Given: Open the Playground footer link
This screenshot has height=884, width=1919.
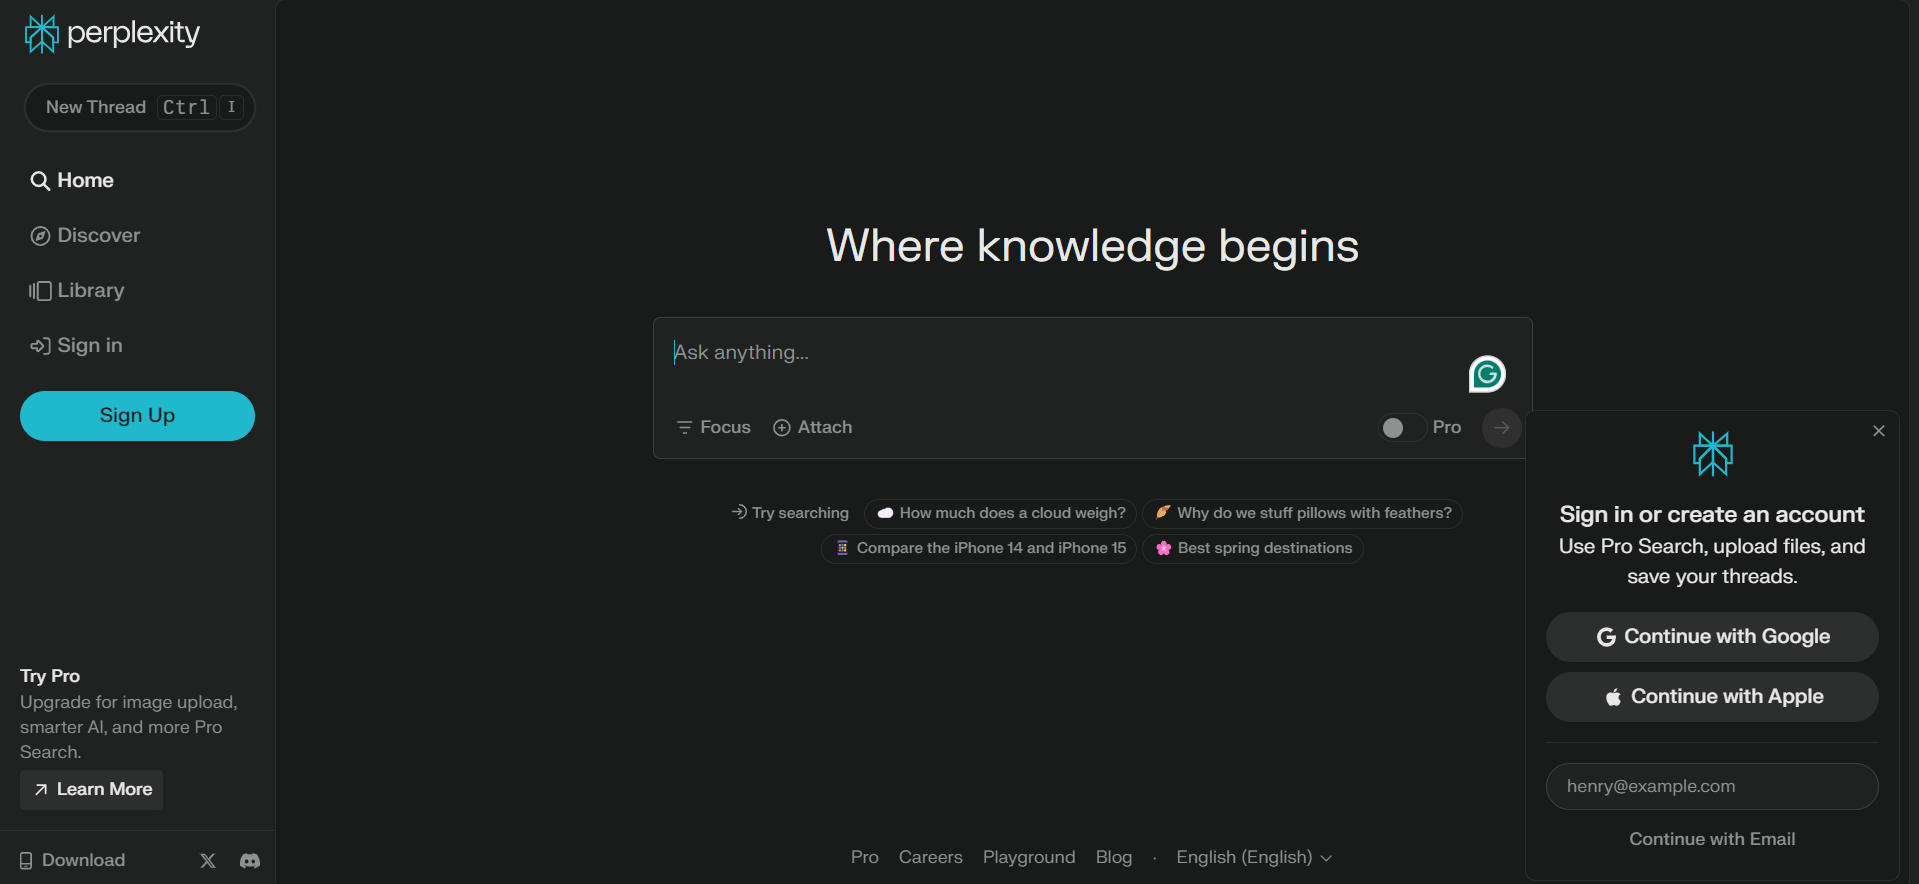Looking at the screenshot, I should coord(1029,857).
